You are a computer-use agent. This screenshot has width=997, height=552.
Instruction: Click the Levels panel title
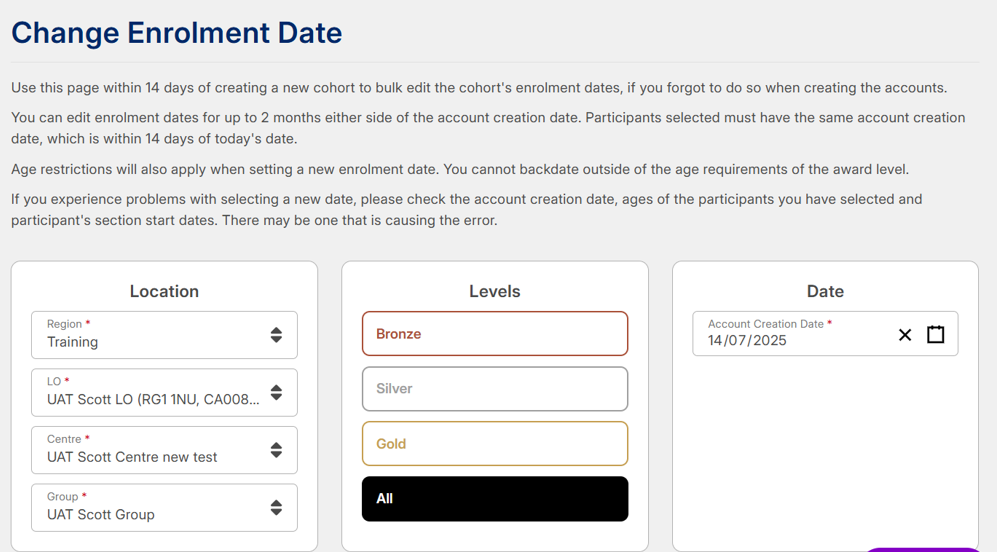tap(495, 291)
